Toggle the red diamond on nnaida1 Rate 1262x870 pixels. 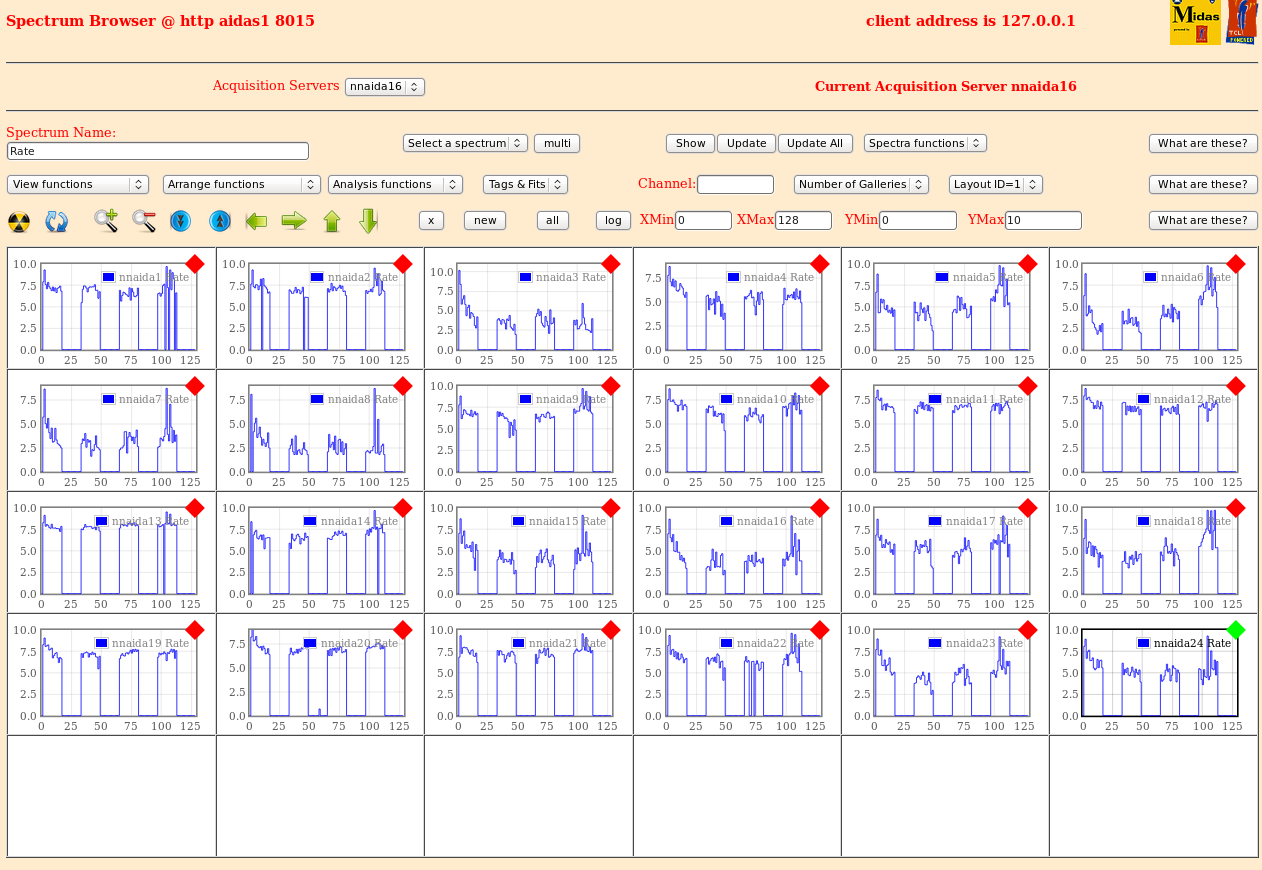pos(195,264)
